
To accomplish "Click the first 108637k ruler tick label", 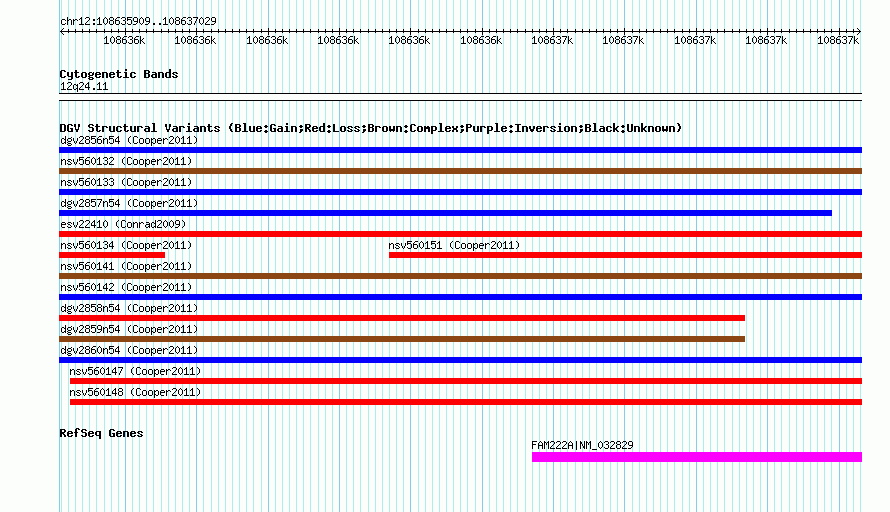I will pyautogui.click(x=552, y=40).
